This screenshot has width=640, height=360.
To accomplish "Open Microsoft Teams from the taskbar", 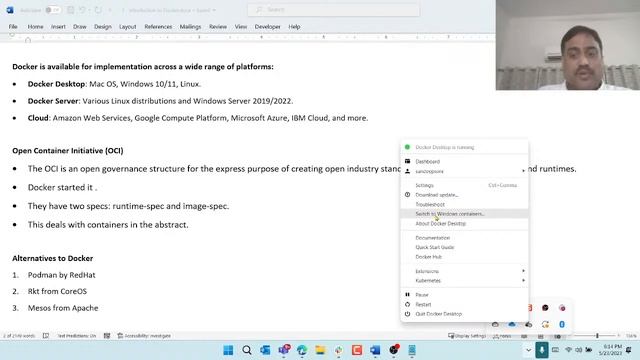I will pyautogui.click(x=284, y=350).
